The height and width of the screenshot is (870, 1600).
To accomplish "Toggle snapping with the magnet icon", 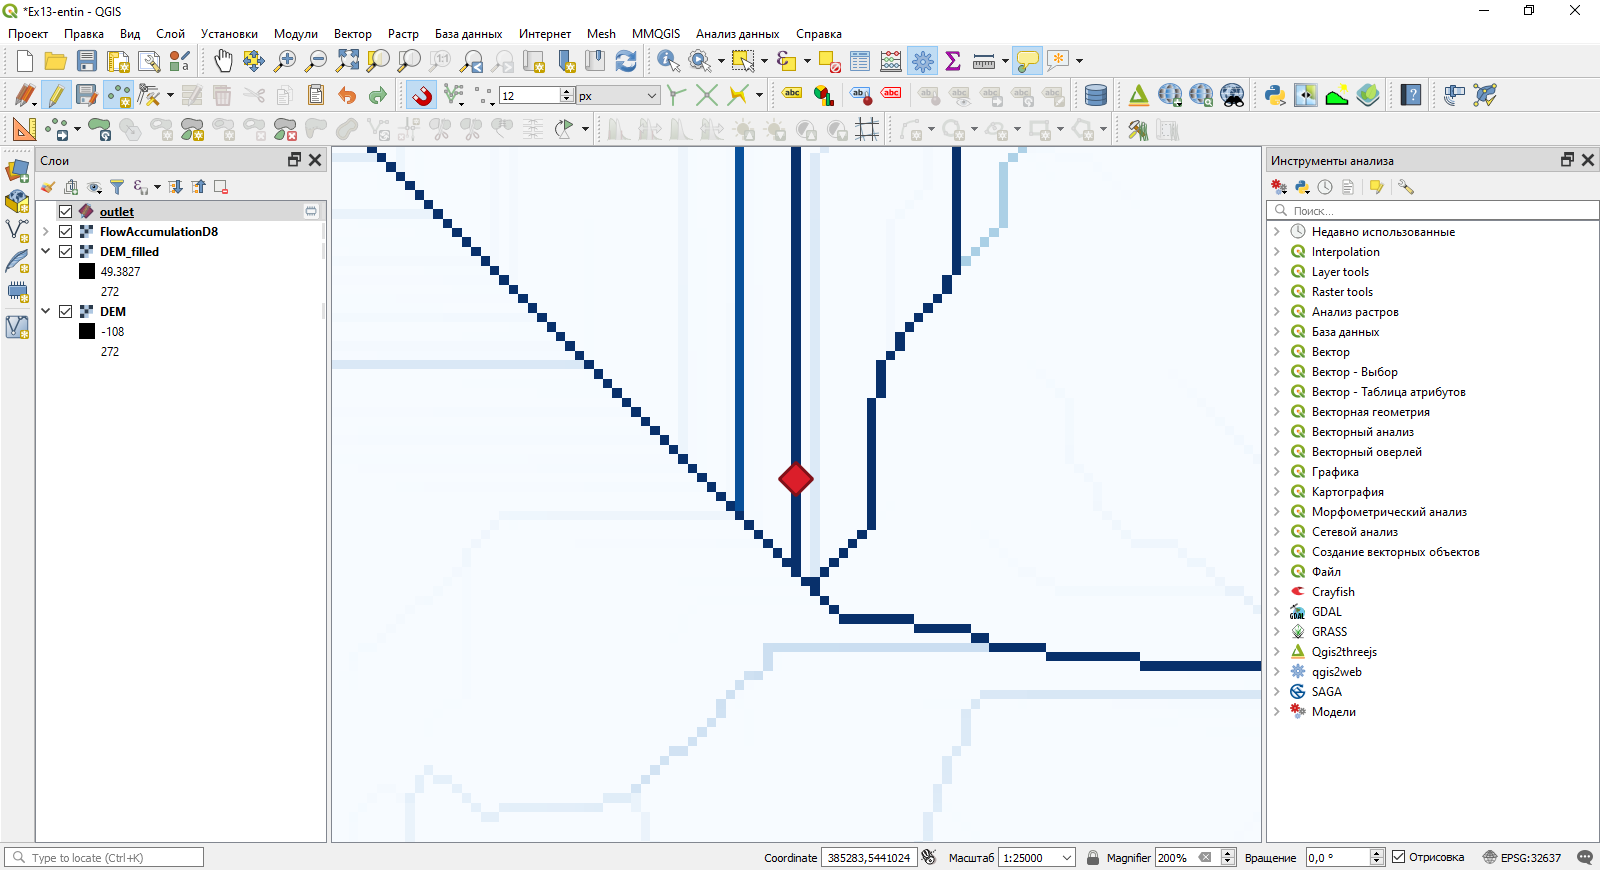I will coord(422,95).
